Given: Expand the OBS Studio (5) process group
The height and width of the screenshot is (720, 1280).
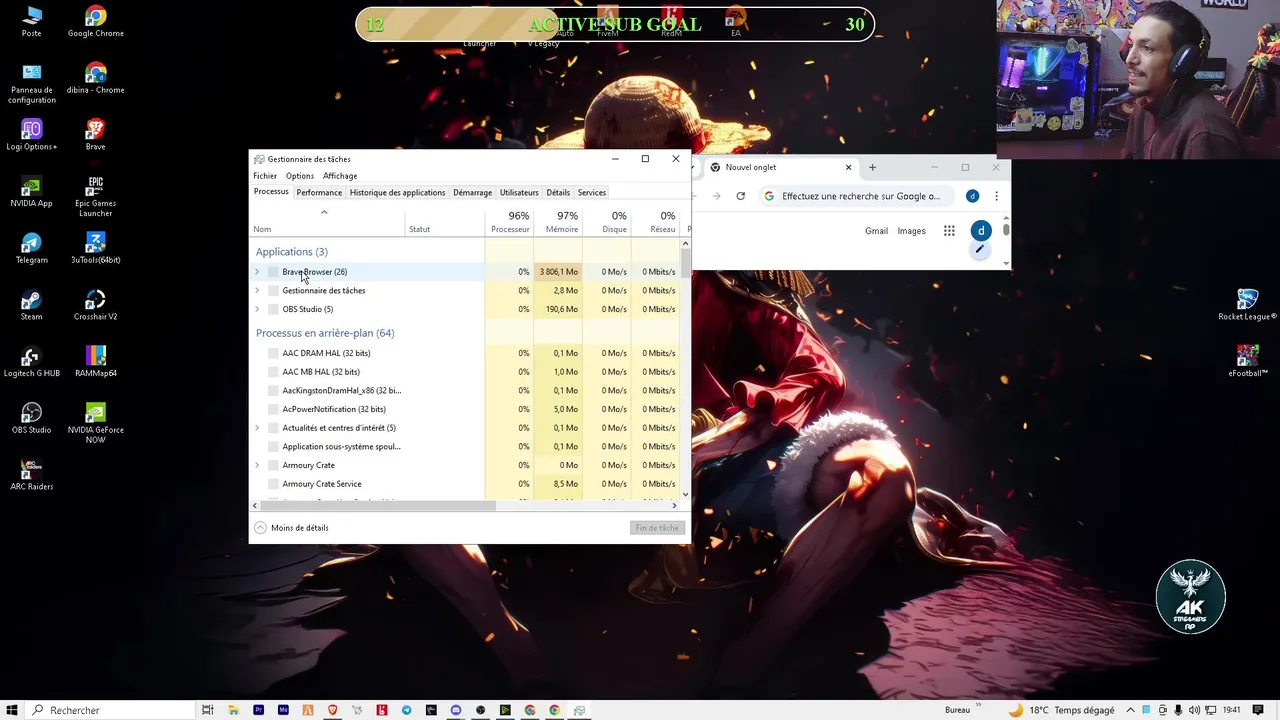Looking at the screenshot, I should pyautogui.click(x=257, y=309).
